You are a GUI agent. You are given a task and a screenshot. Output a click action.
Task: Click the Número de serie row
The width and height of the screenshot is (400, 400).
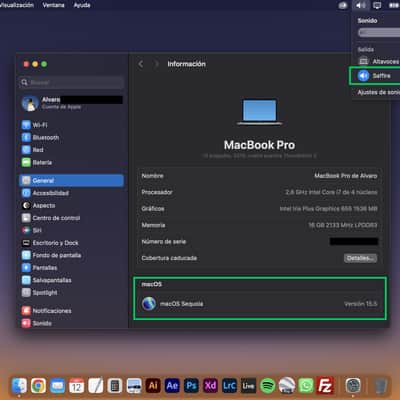(260, 242)
